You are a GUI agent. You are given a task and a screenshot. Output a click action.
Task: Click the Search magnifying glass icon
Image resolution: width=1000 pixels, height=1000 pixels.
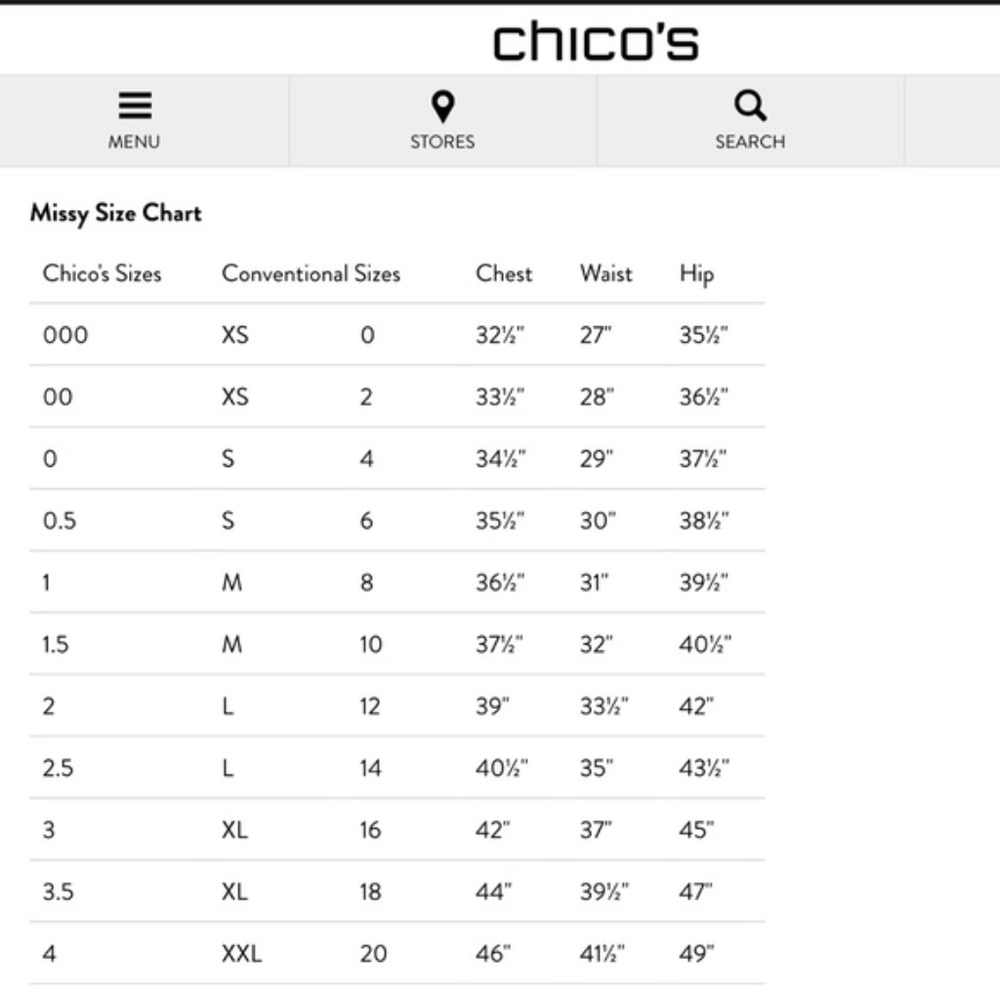click(750, 105)
